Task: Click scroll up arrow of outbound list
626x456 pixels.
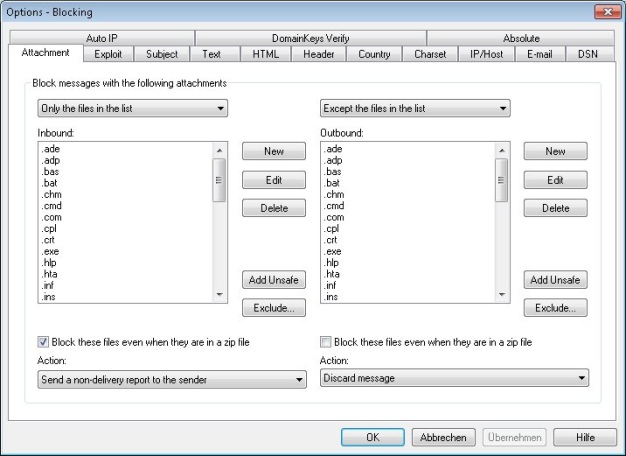Action: [502, 149]
